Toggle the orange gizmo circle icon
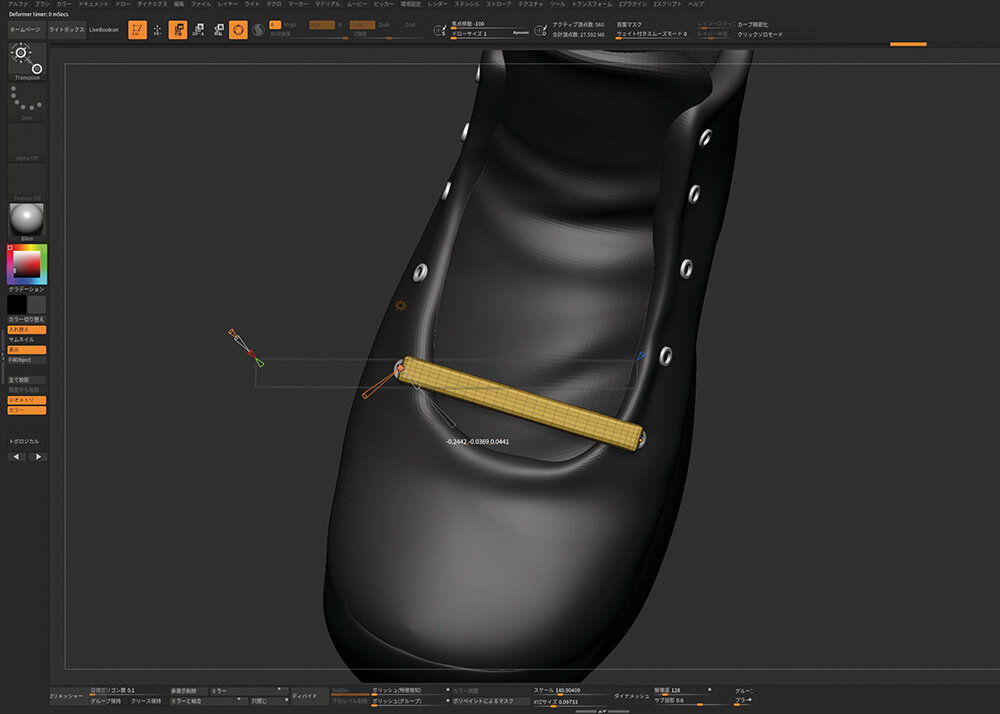 pyautogui.click(x=238, y=30)
